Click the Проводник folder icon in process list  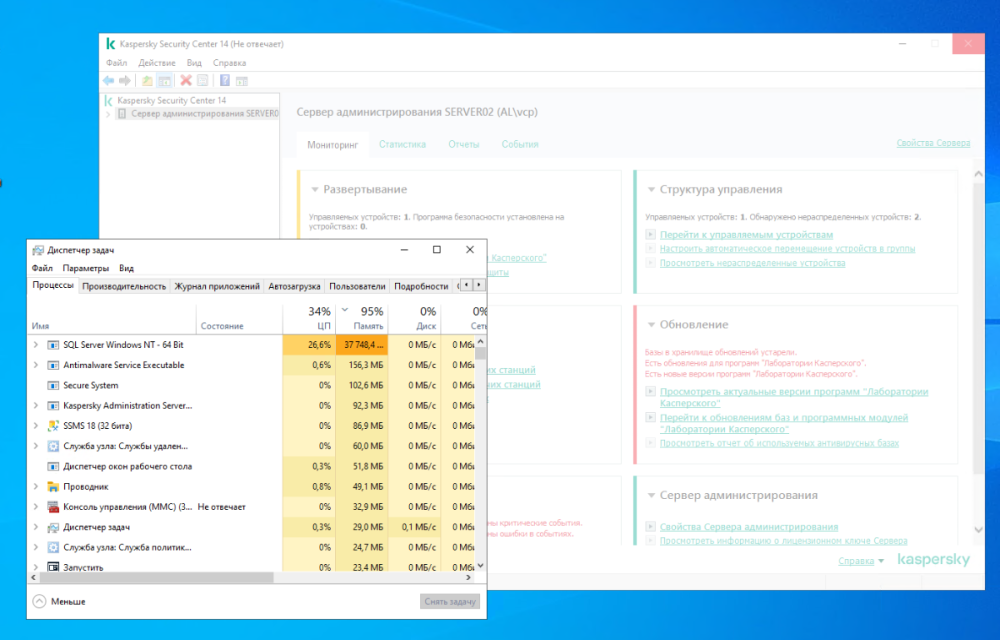[x=54, y=487]
